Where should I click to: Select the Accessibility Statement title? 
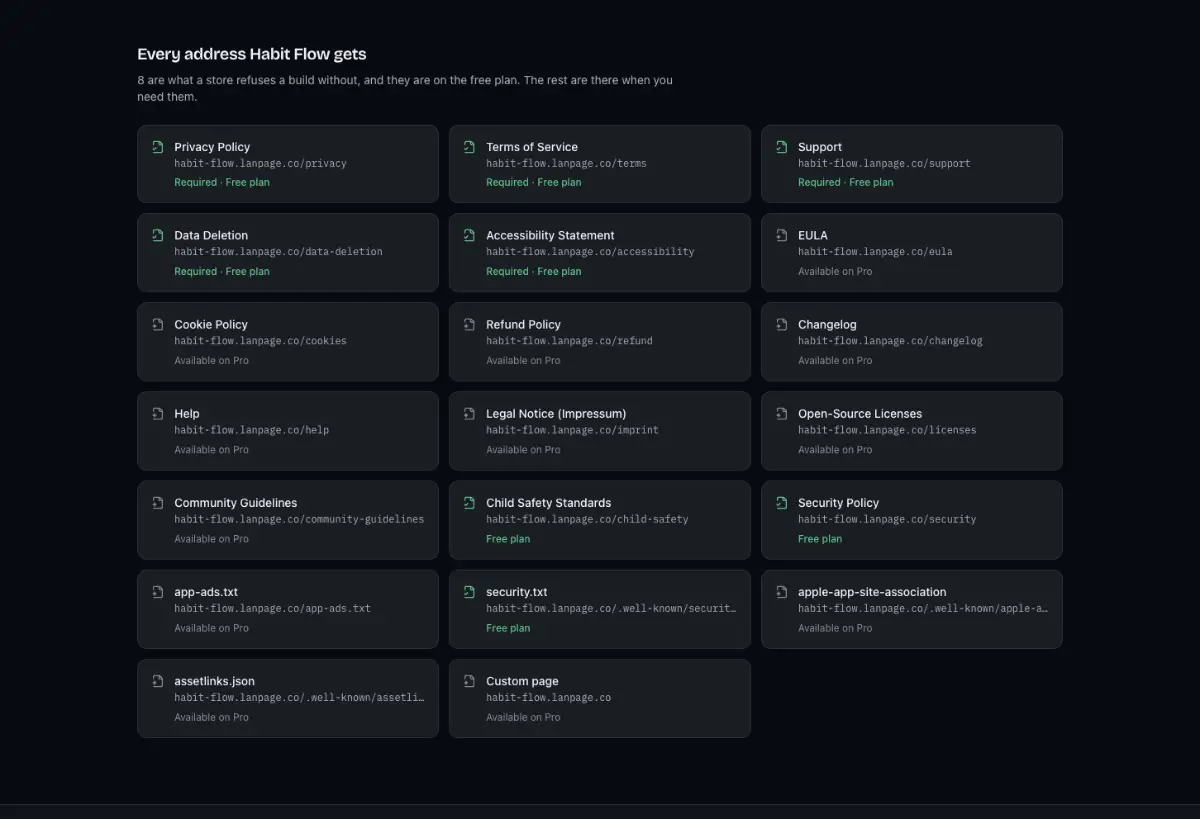550,236
